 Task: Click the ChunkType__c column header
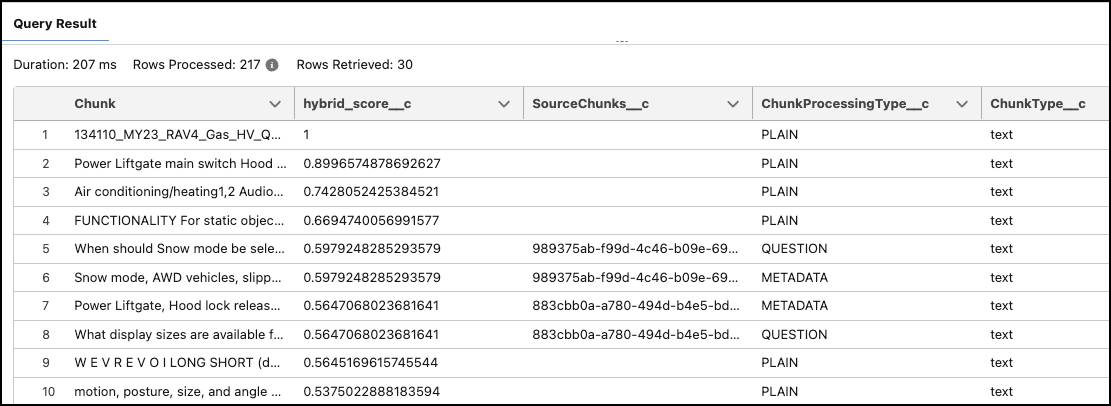(x=1038, y=104)
